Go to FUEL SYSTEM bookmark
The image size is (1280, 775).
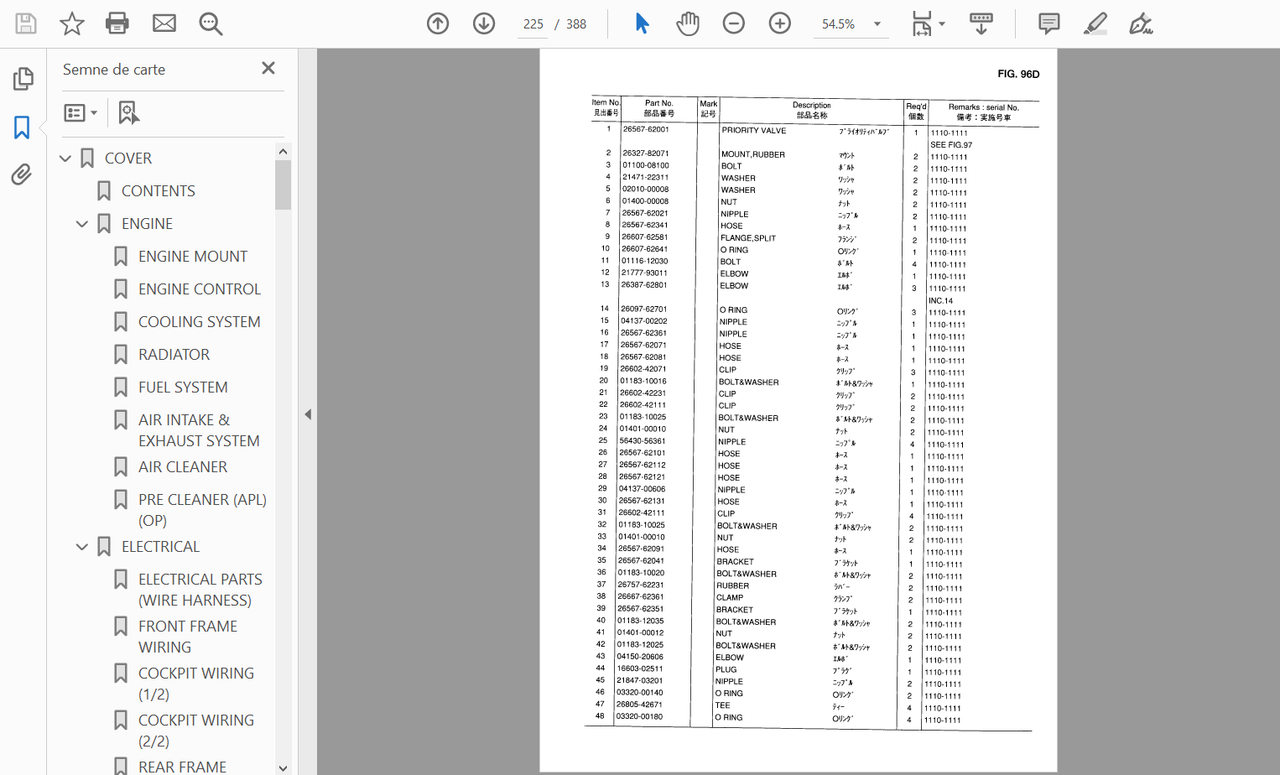tap(183, 387)
